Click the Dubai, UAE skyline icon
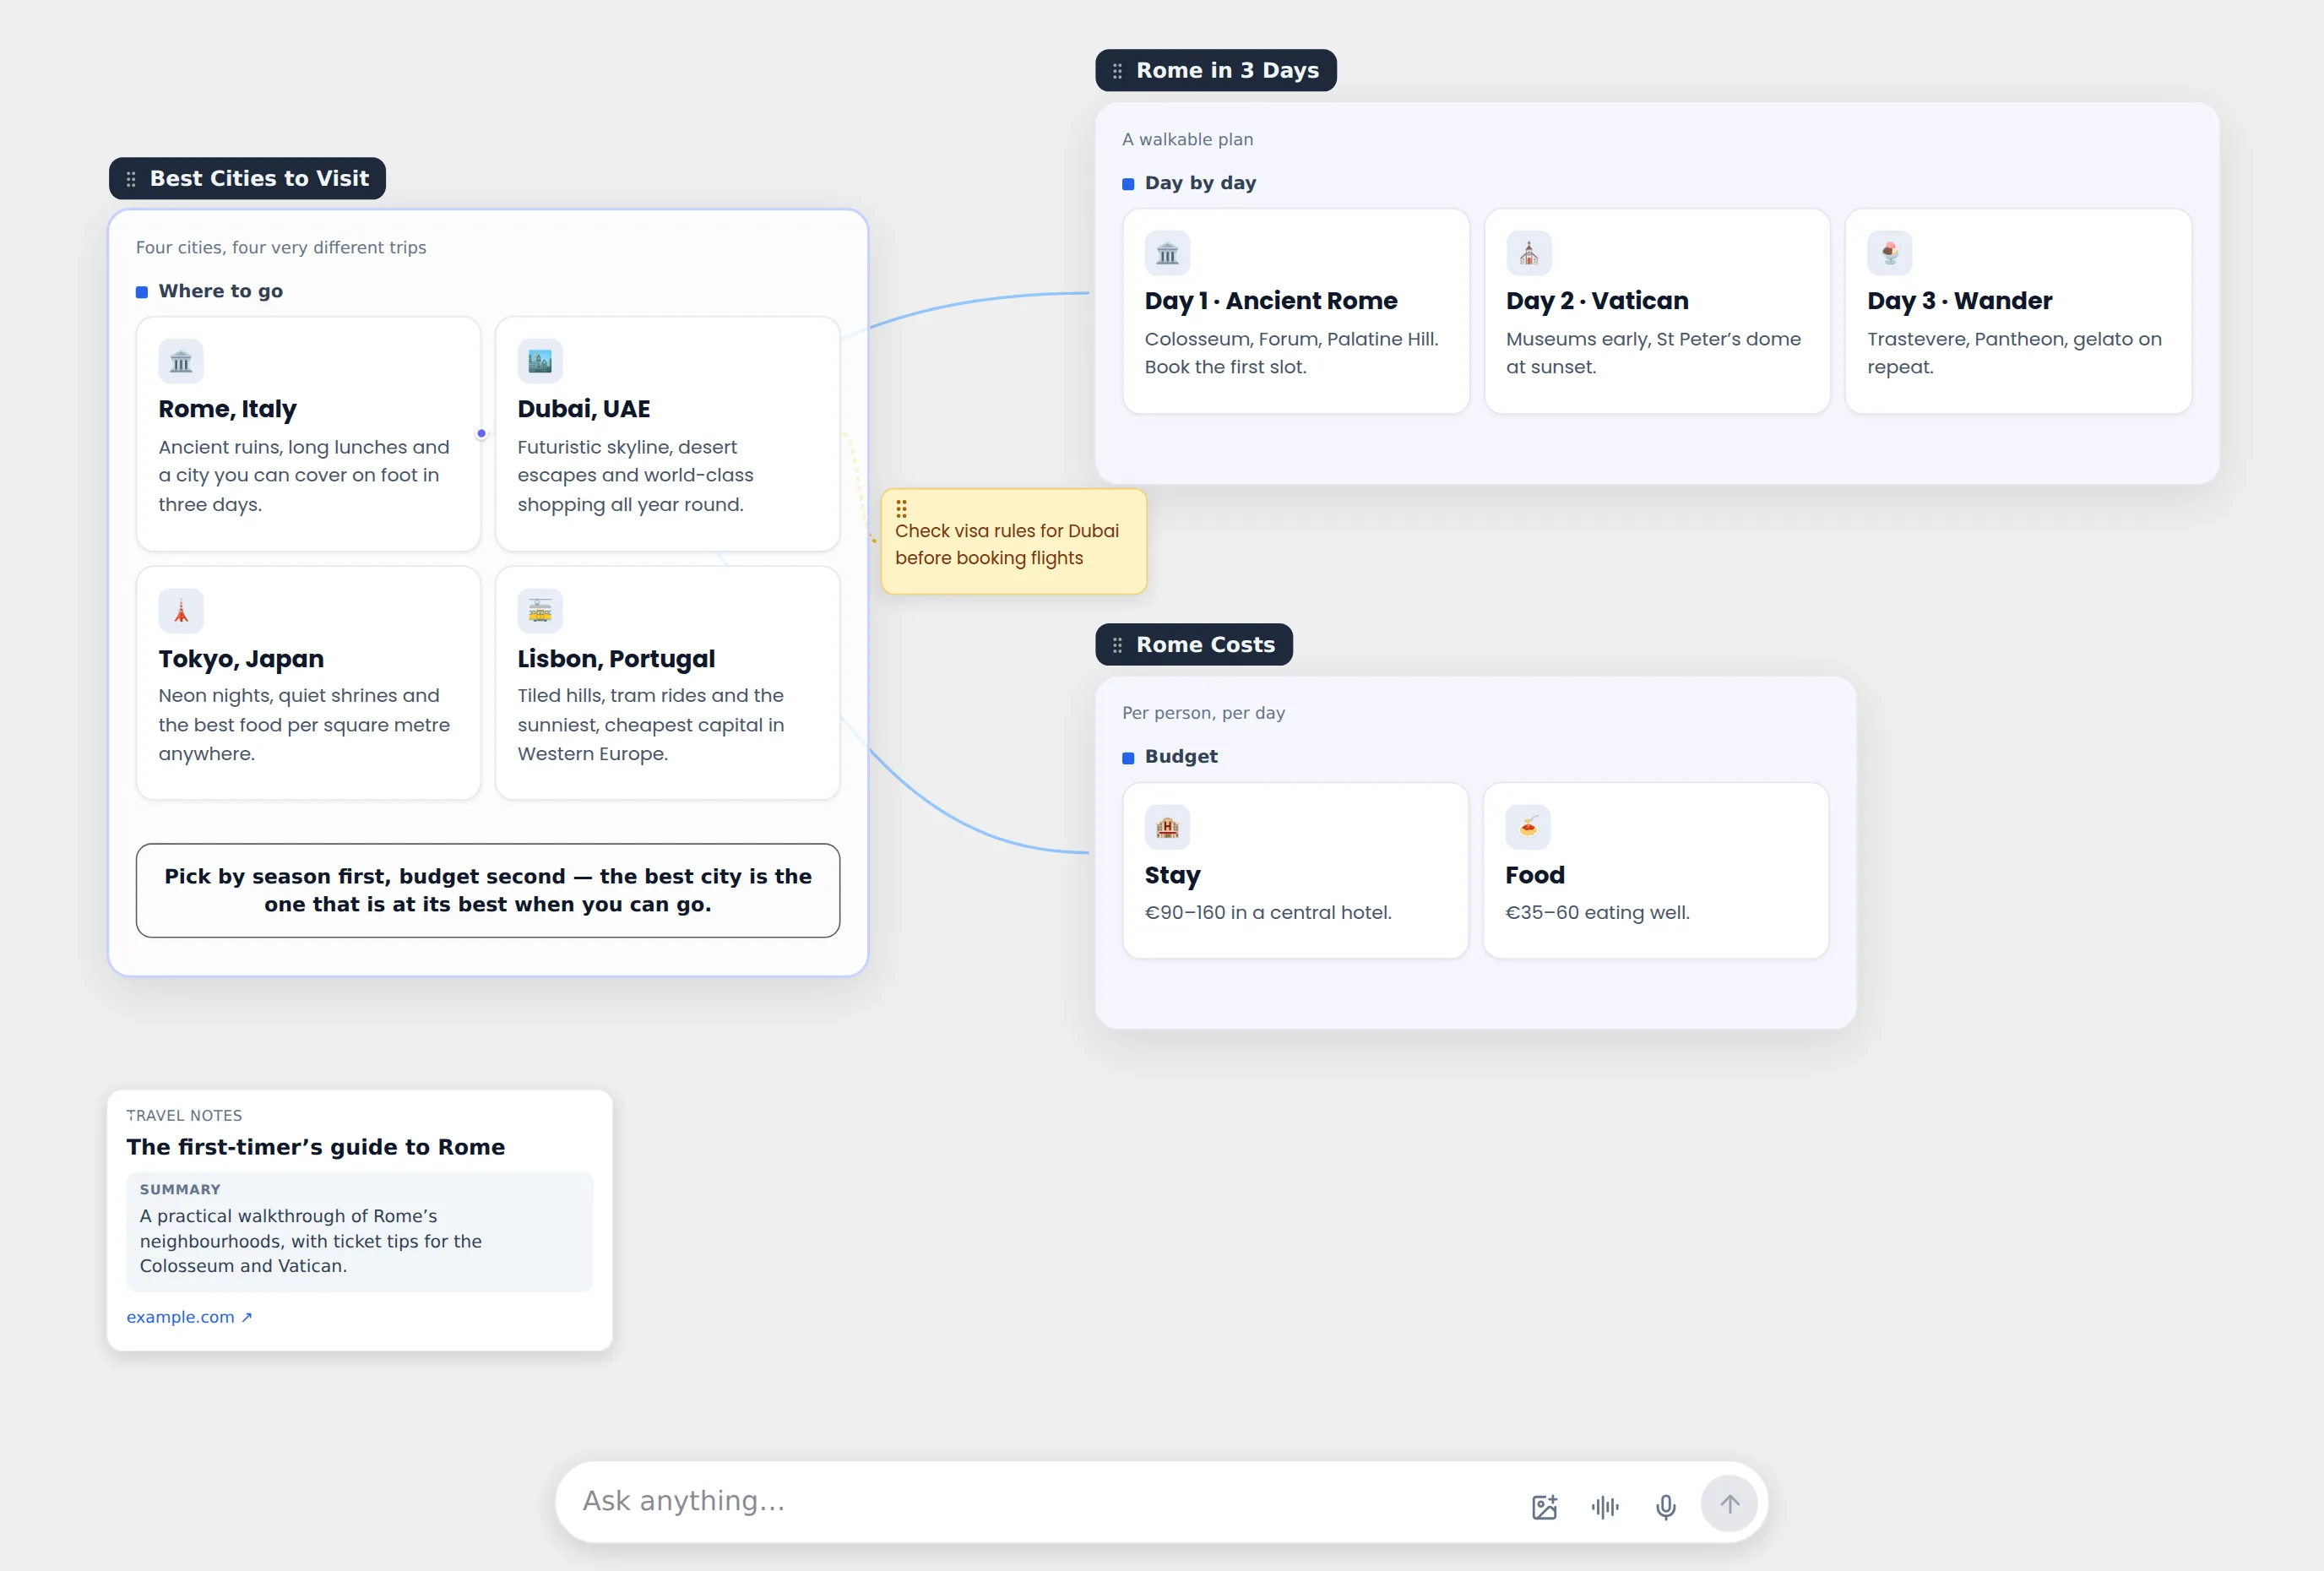Screen dimensions: 2324x1571 pyautogui.click(x=540, y=361)
